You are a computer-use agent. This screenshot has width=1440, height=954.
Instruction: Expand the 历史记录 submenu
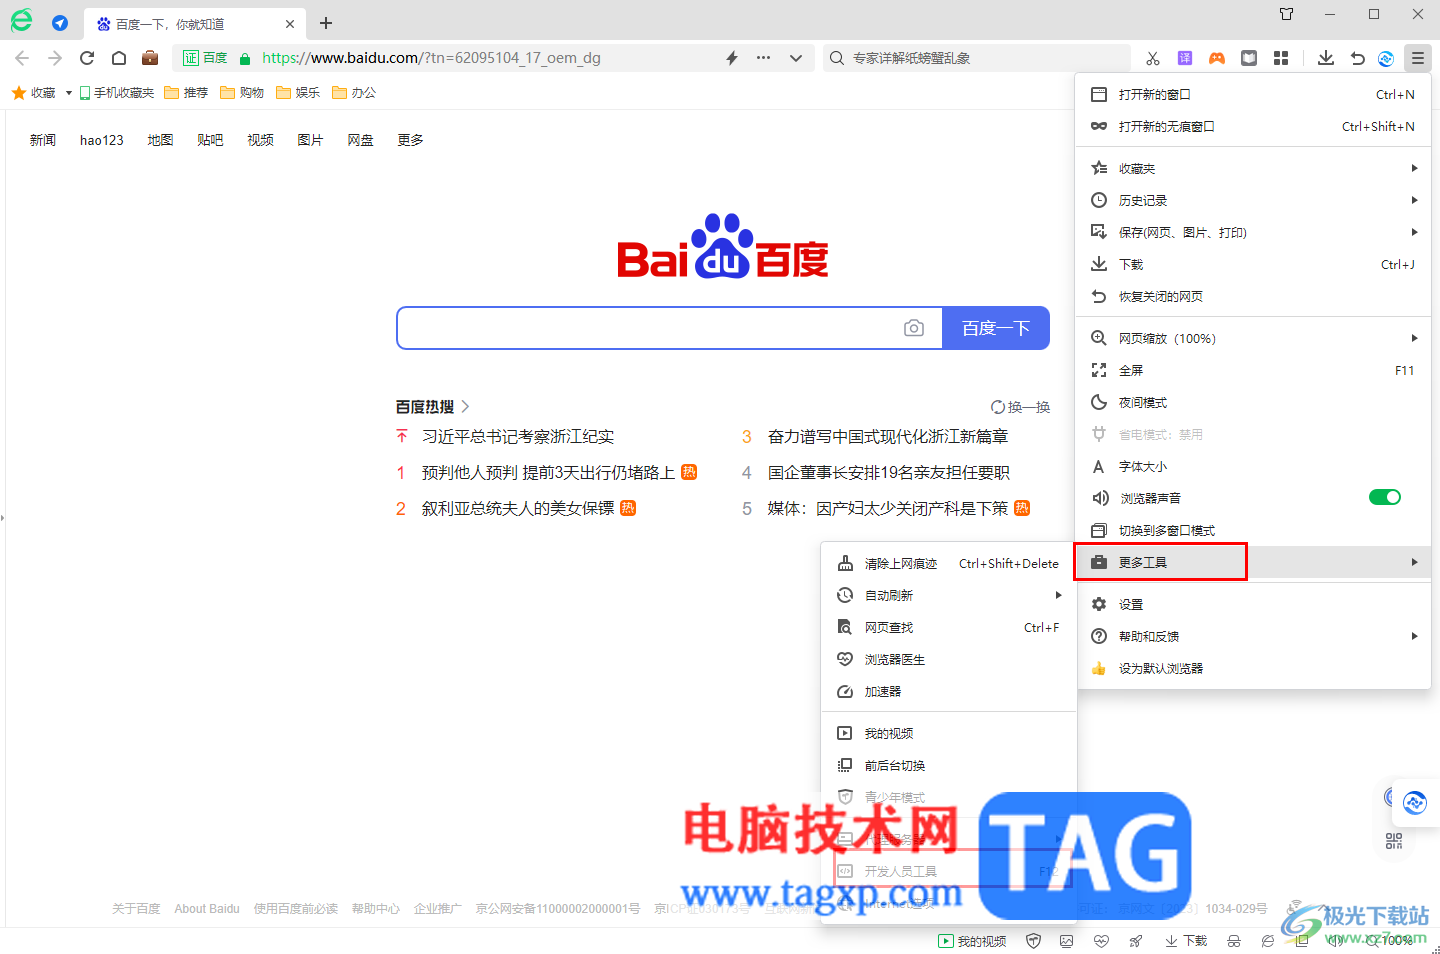coord(1253,200)
